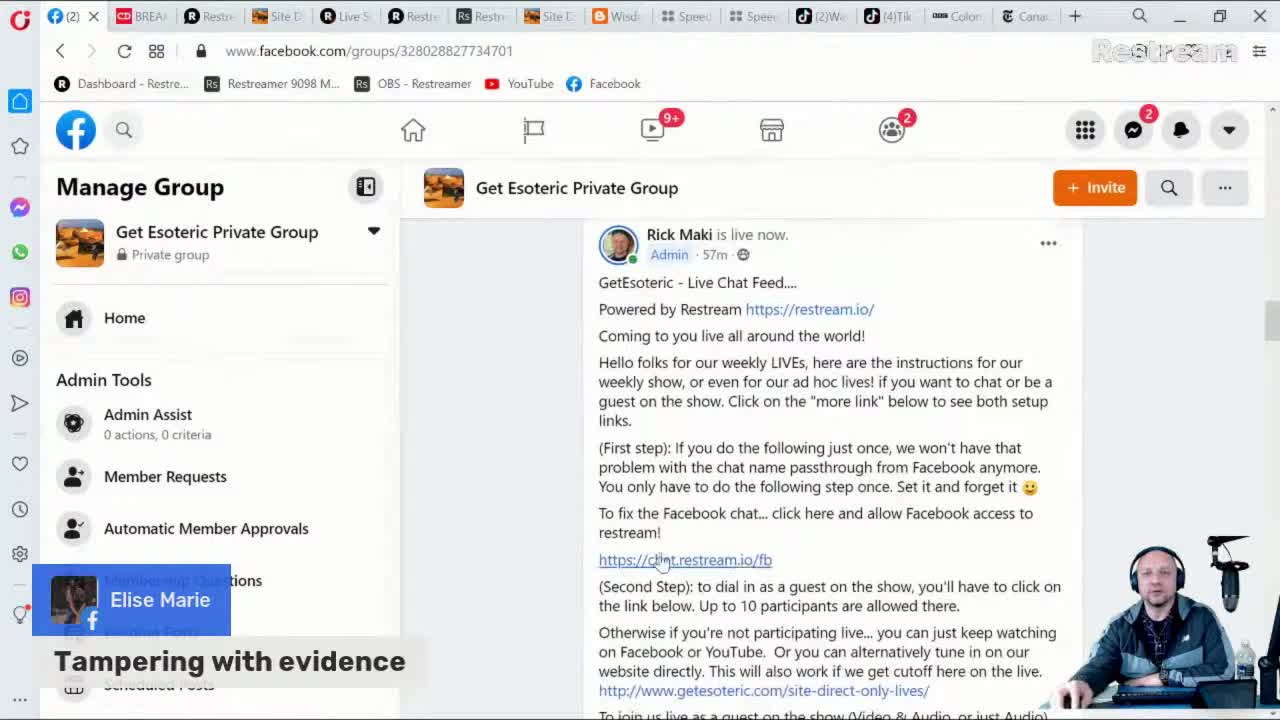This screenshot has height=720, width=1280.
Task: Open the Restreamer 9098 bookmark
Action: click(272, 84)
